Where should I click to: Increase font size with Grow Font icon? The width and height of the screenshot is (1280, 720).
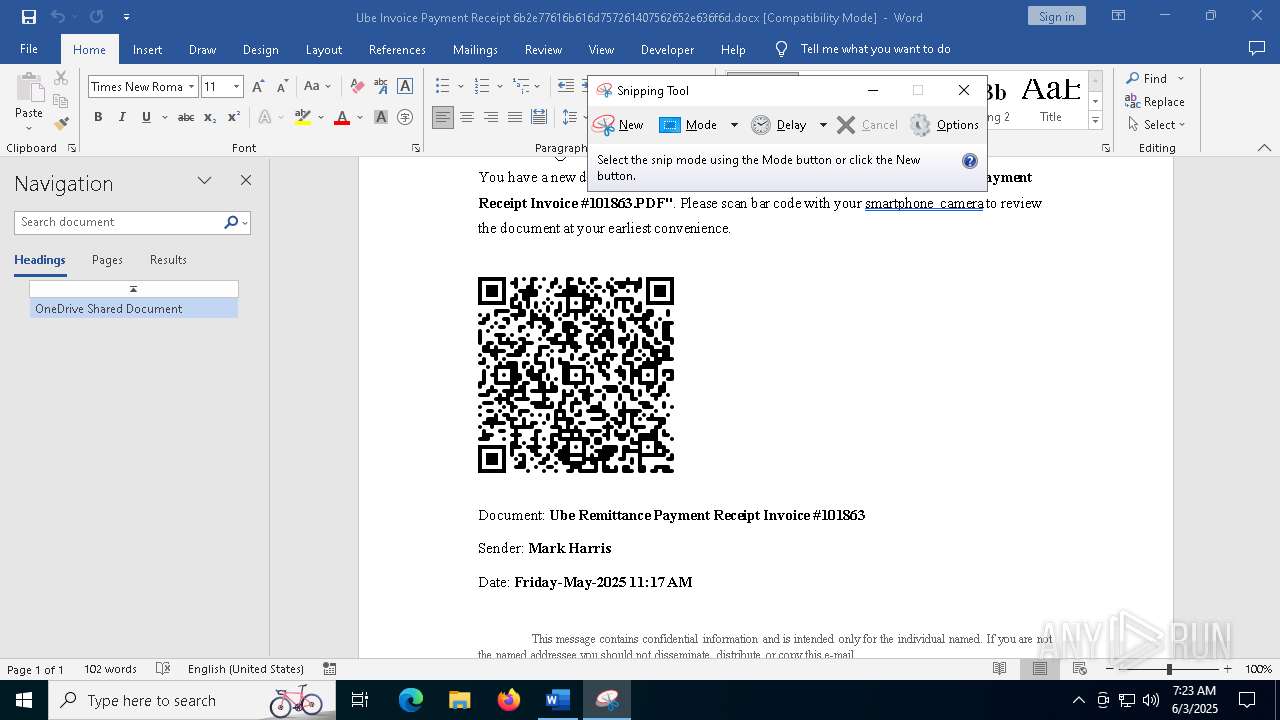[259, 87]
